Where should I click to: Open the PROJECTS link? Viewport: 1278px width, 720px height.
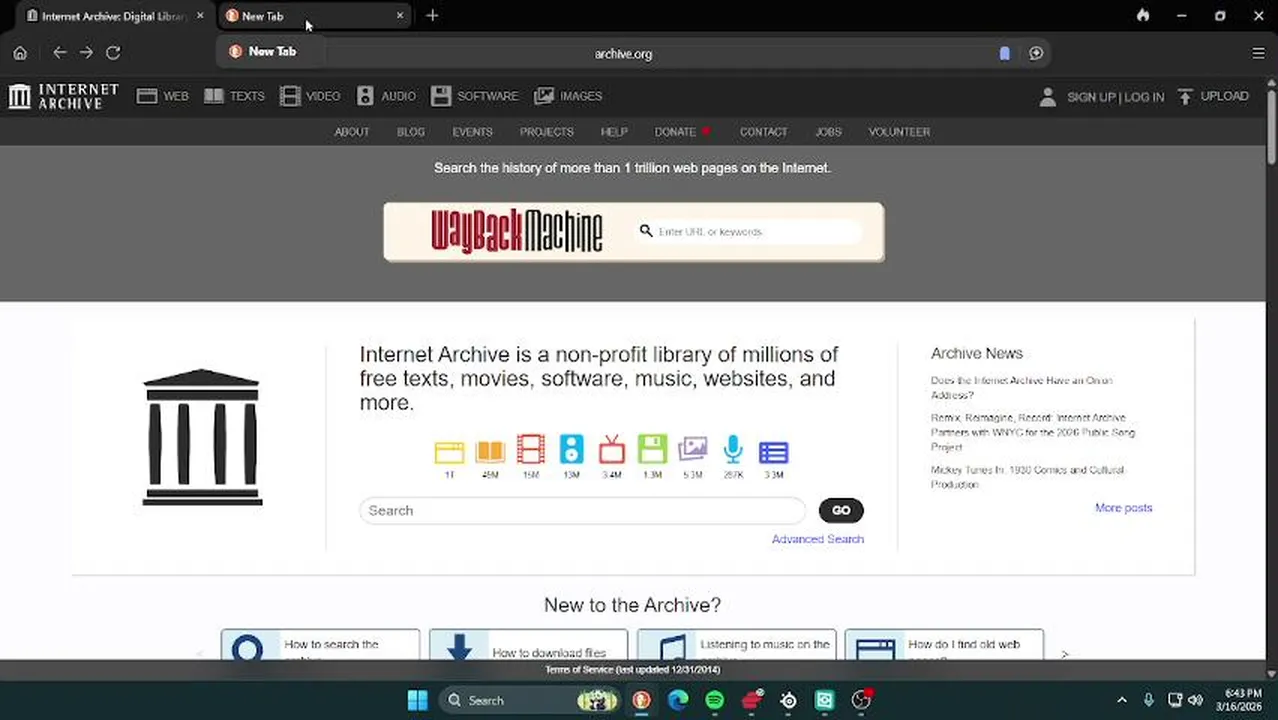pyautogui.click(x=546, y=132)
